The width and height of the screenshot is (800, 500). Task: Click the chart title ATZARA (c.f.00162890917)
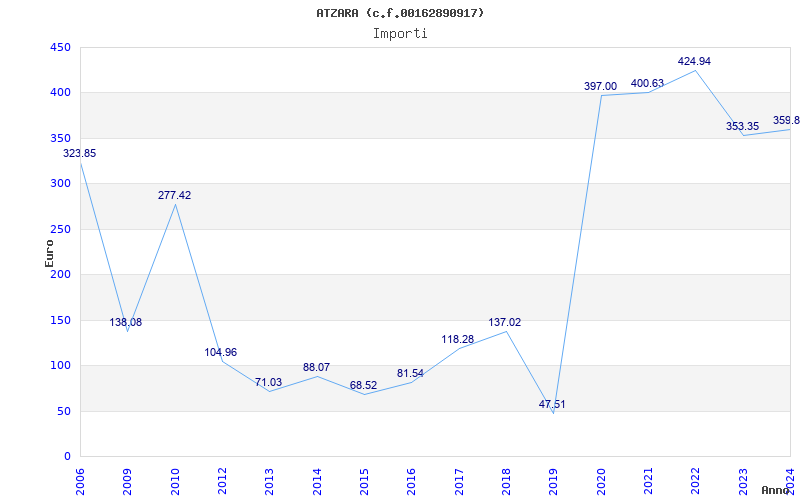point(400,13)
